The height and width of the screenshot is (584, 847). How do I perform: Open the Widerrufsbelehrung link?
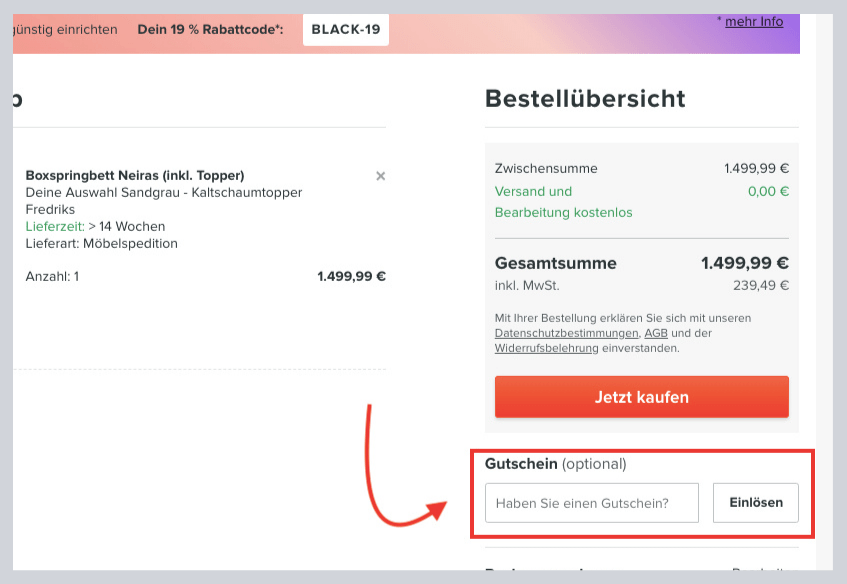point(546,348)
